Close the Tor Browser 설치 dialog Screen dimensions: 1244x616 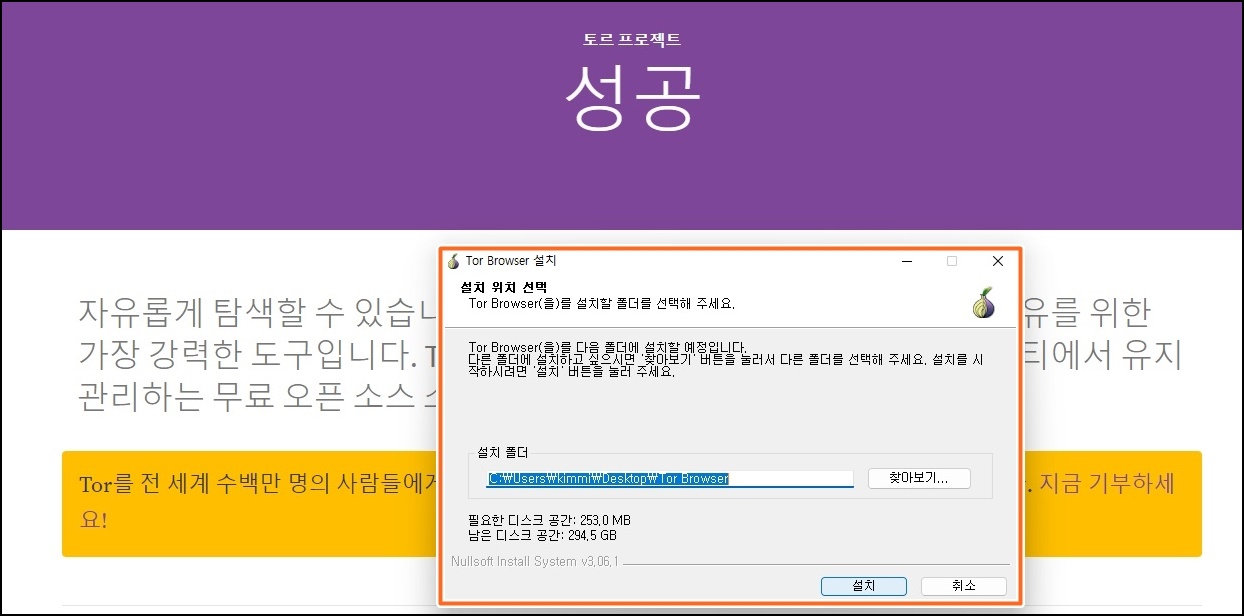click(x=997, y=261)
